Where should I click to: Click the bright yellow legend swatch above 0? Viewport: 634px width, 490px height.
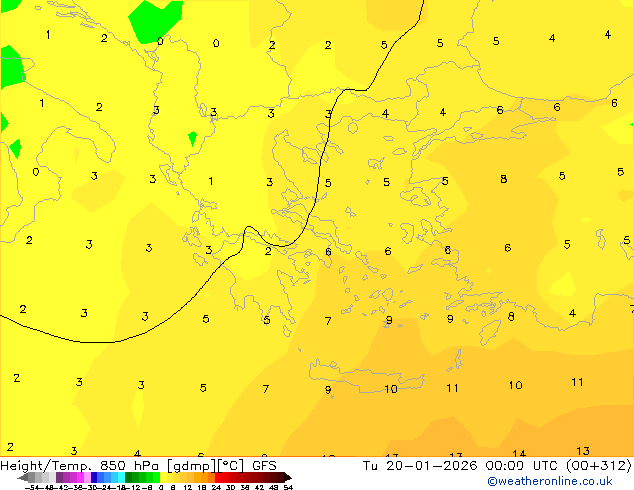(163, 477)
